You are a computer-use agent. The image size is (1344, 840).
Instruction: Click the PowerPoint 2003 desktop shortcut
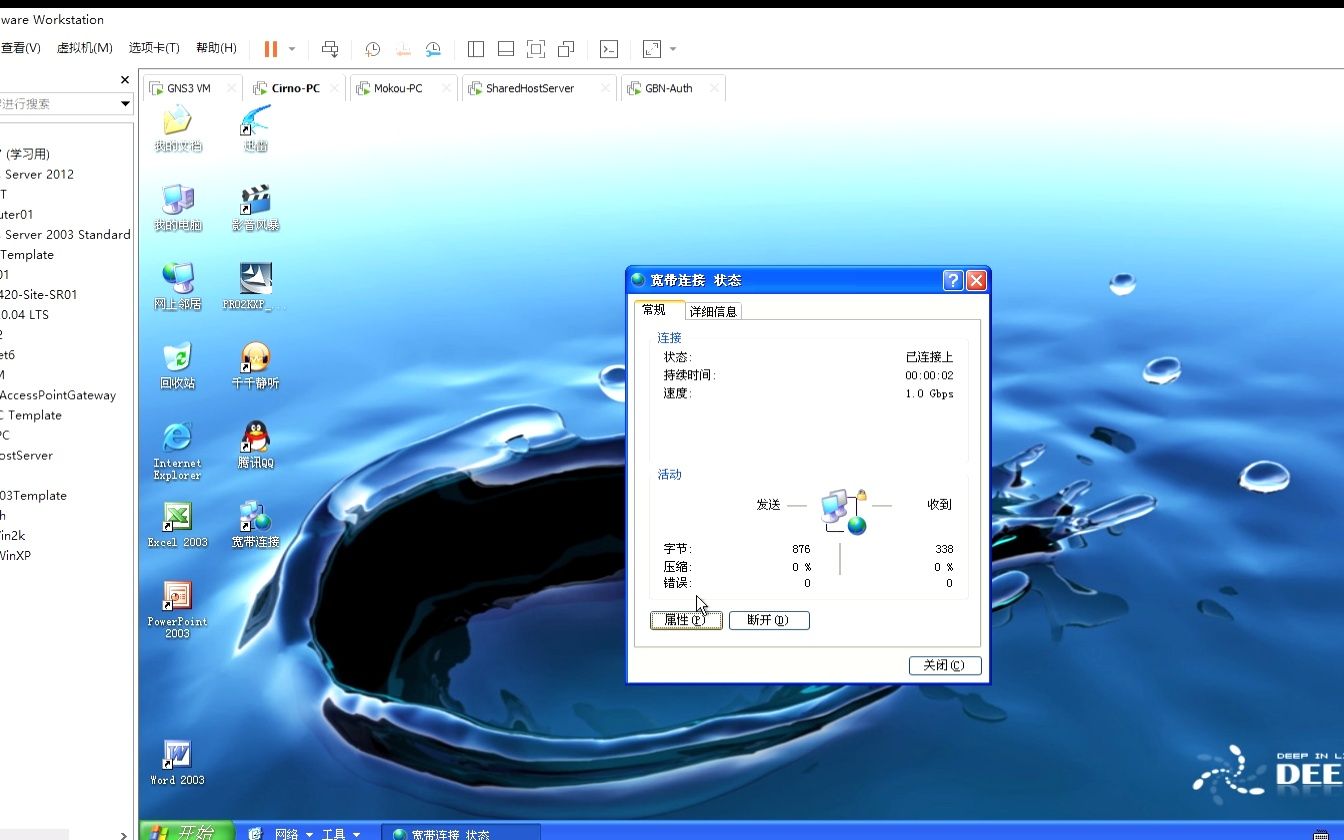tap(177, 609)
